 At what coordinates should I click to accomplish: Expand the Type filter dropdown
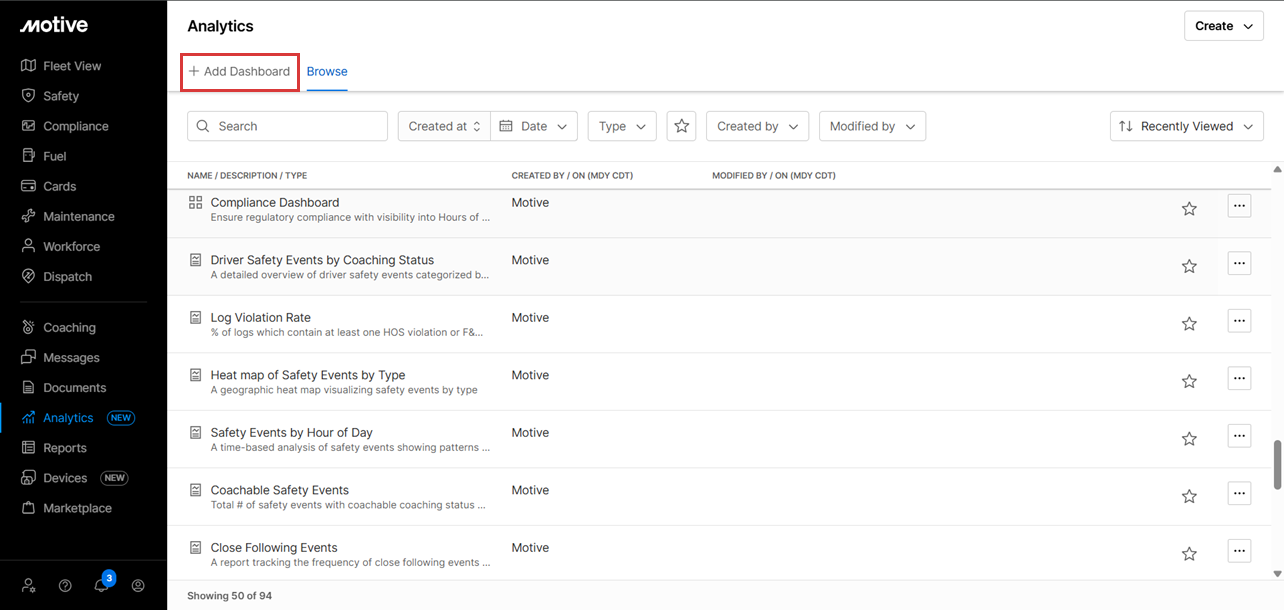click(622, 126)
